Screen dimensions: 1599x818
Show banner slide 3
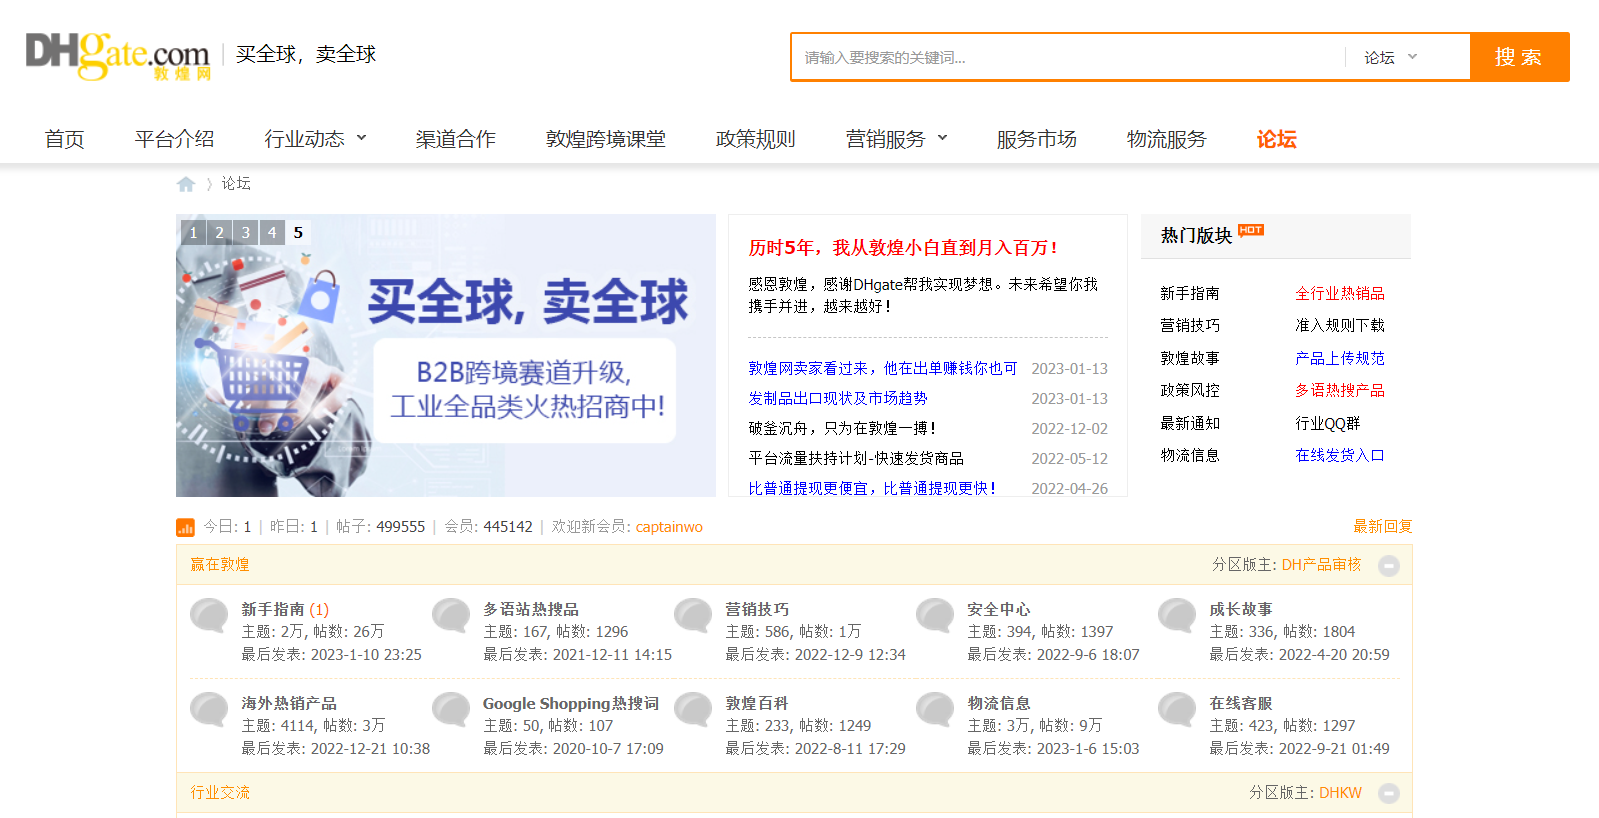[245, 232]
